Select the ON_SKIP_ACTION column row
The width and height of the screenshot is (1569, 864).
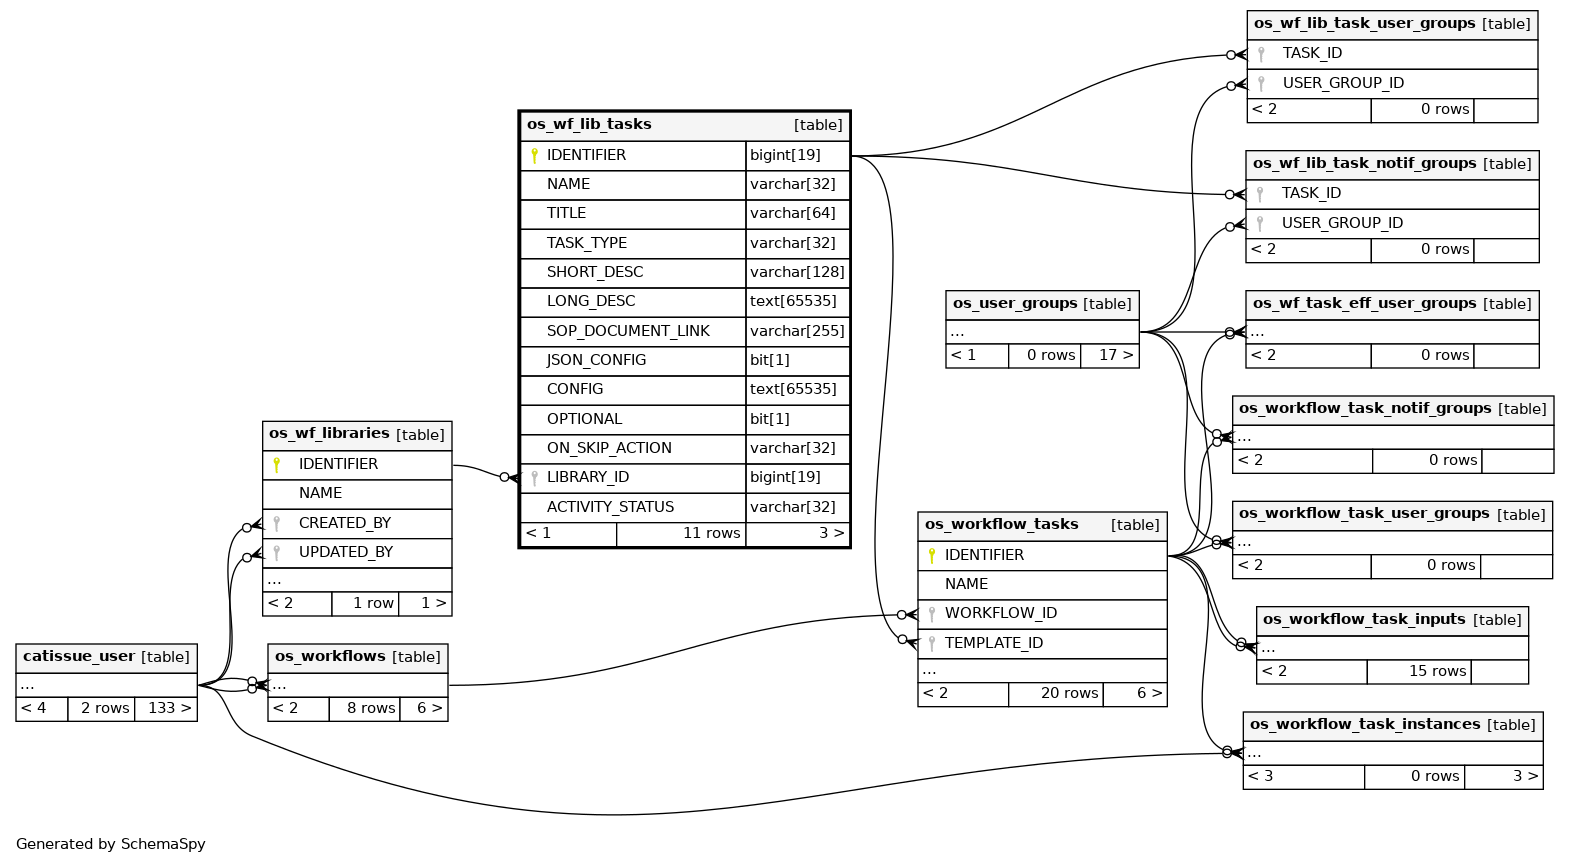685,449
